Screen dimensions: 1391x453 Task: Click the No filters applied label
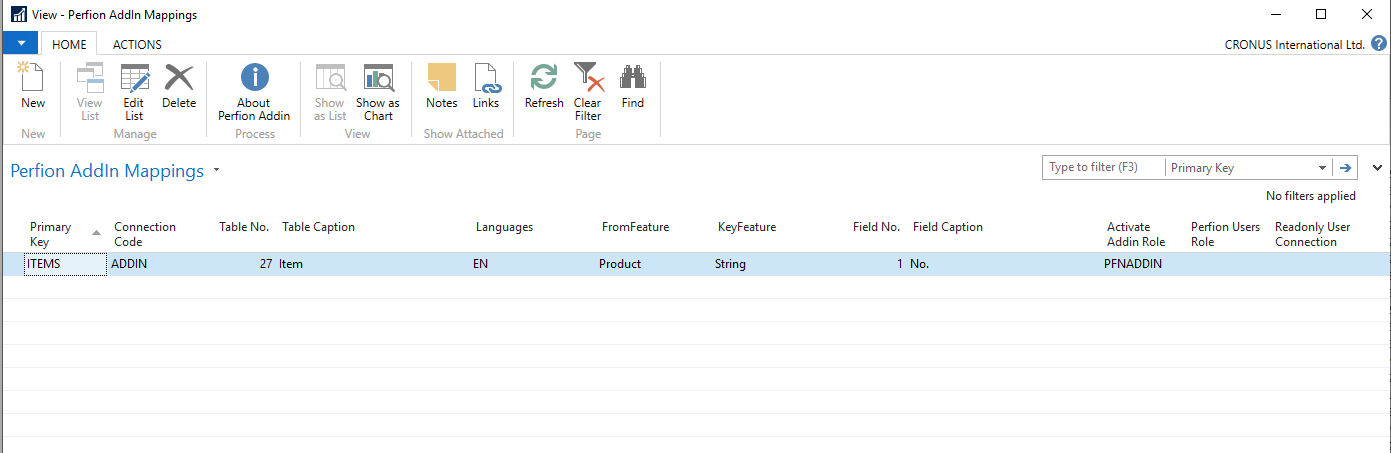tap(1310, 196)
